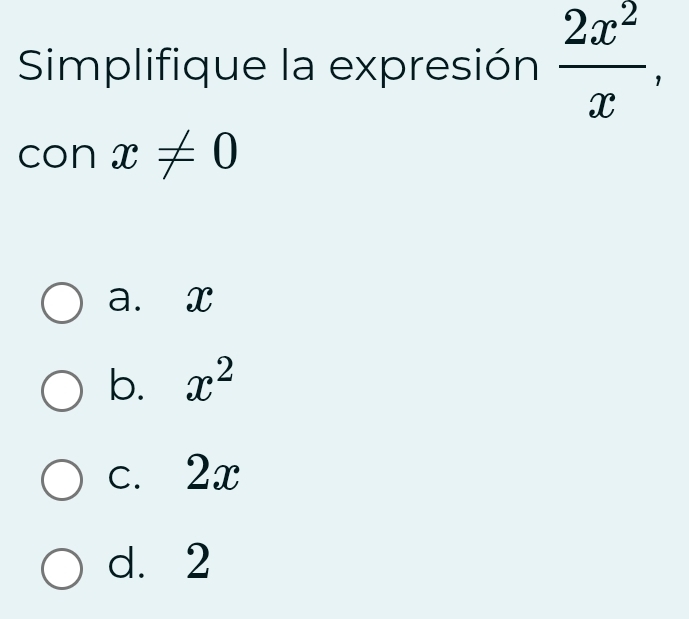Mark the radio button for option d
Viewport: 689px width, 619px height.
tap(62, 568)
